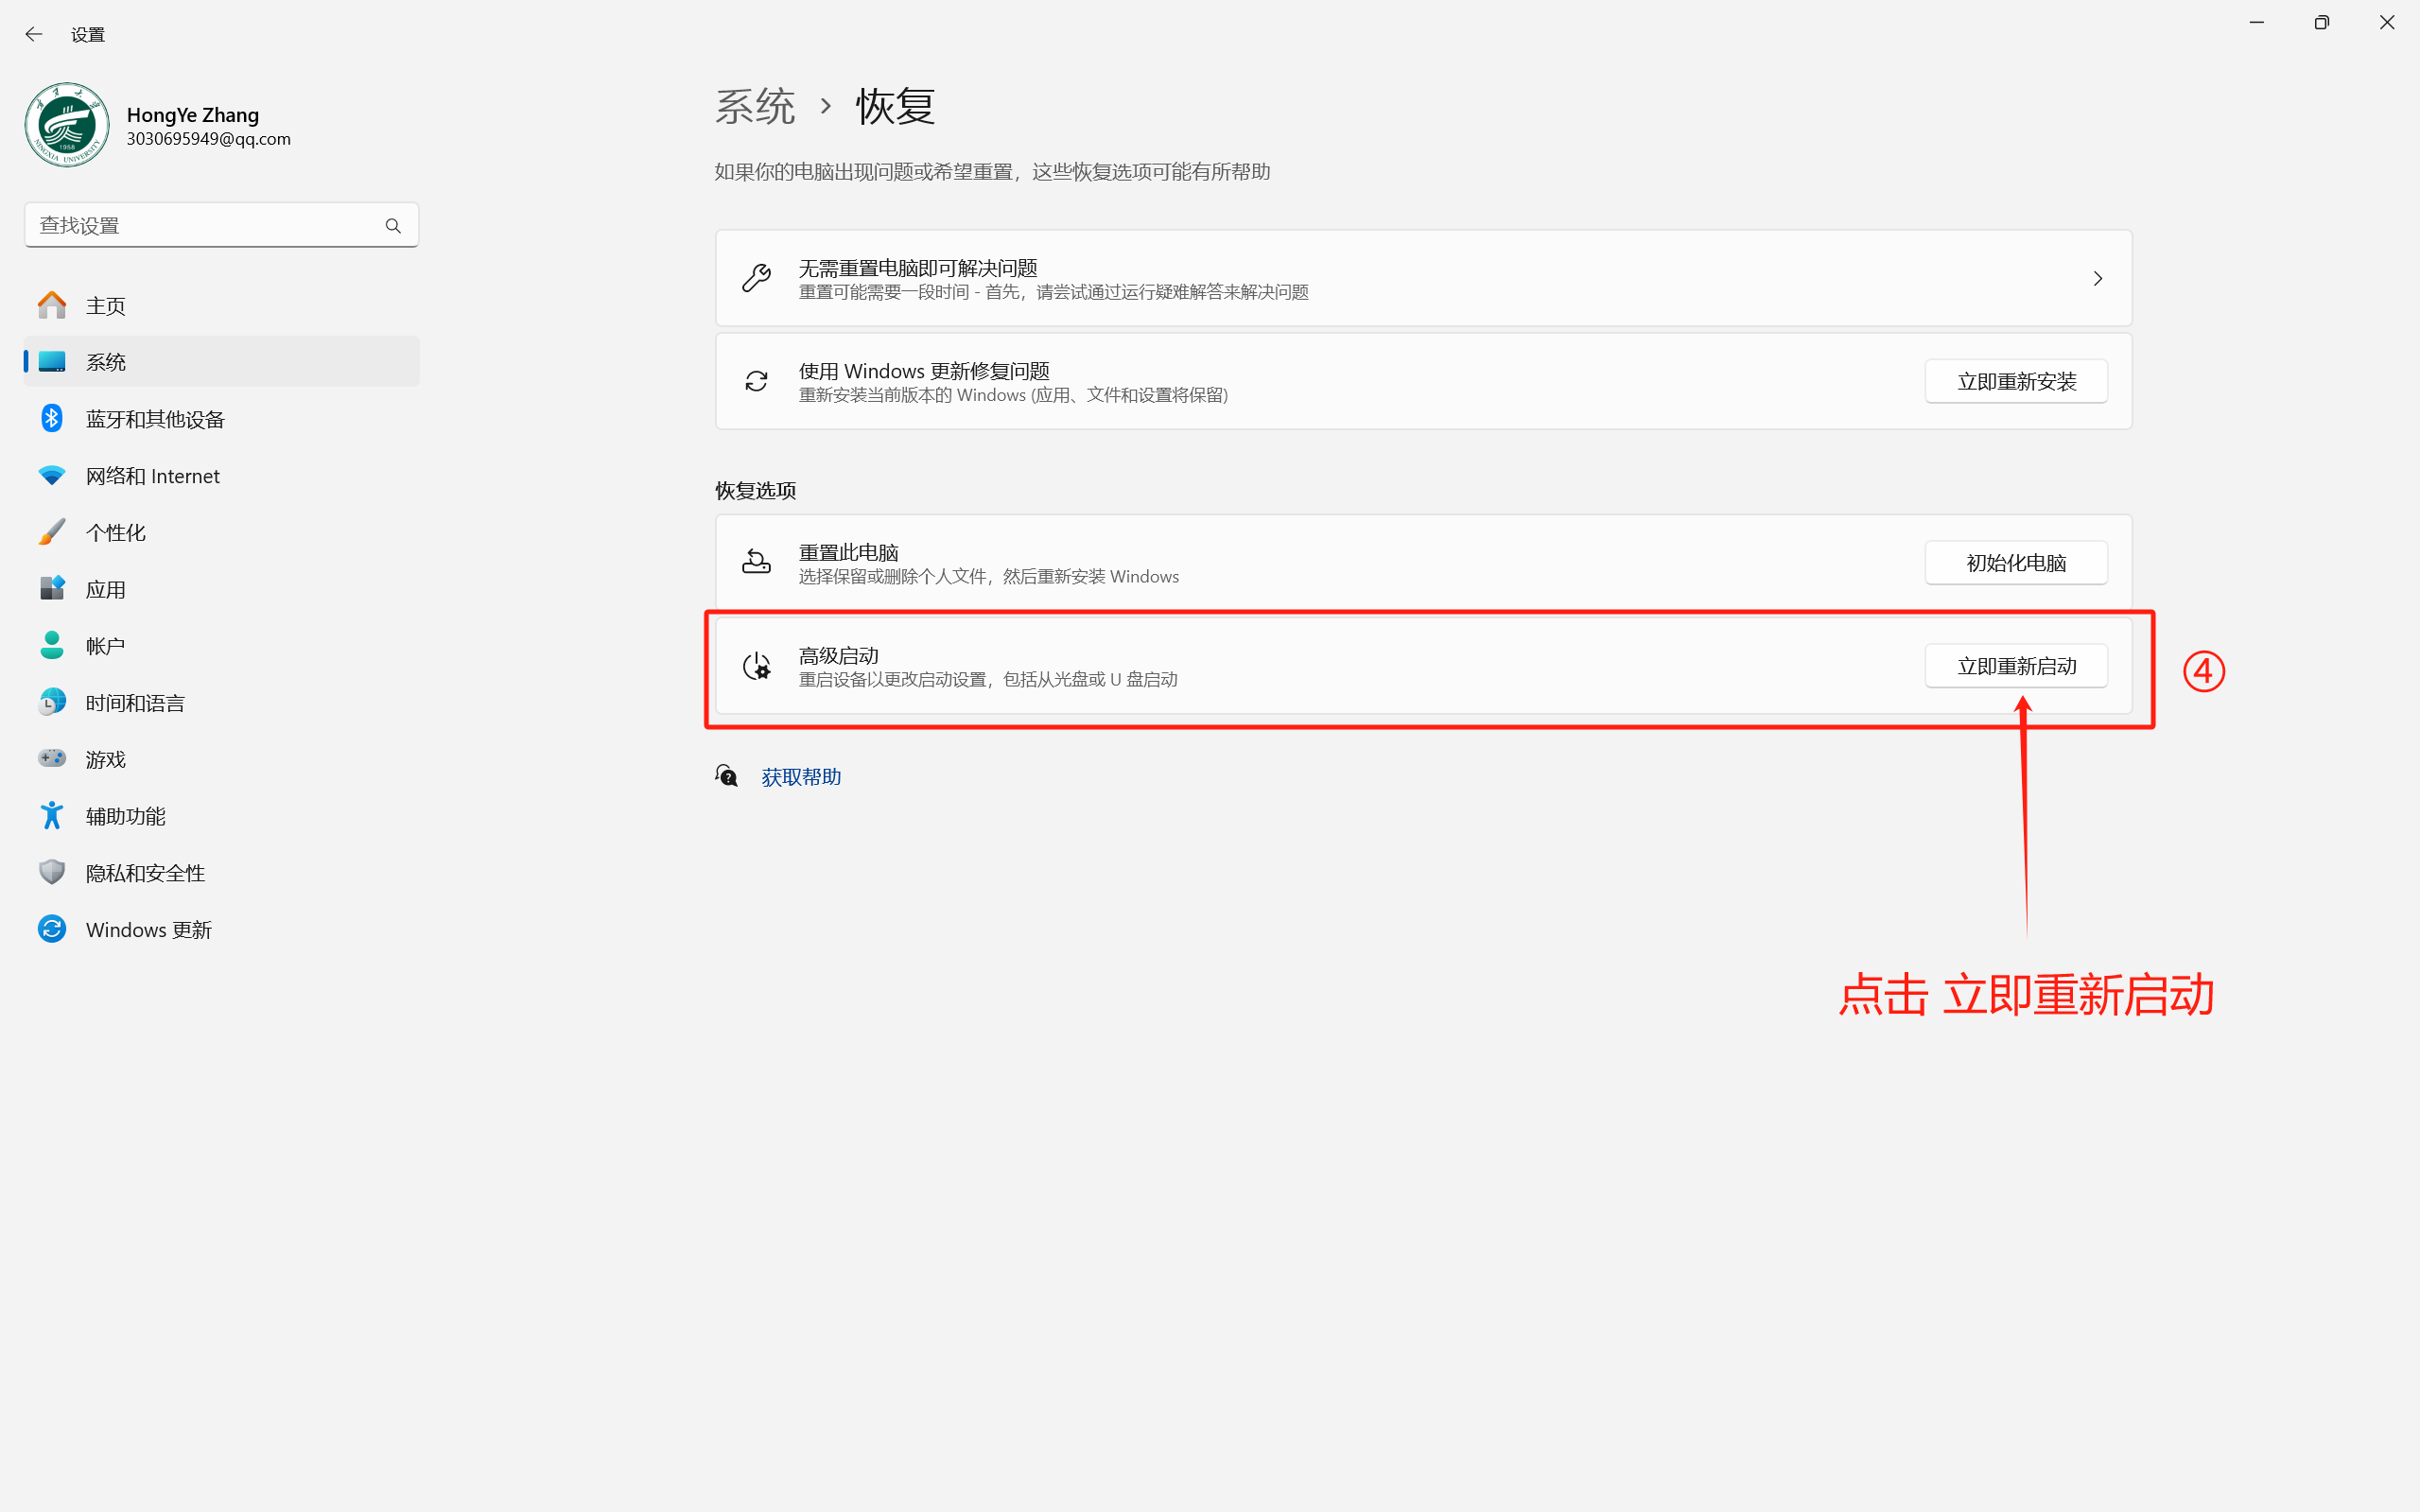The height and width of the screenshot is (1512, 2420).
Task: Select 帐户 in the sidebar
Action: [x=106, y=646]
